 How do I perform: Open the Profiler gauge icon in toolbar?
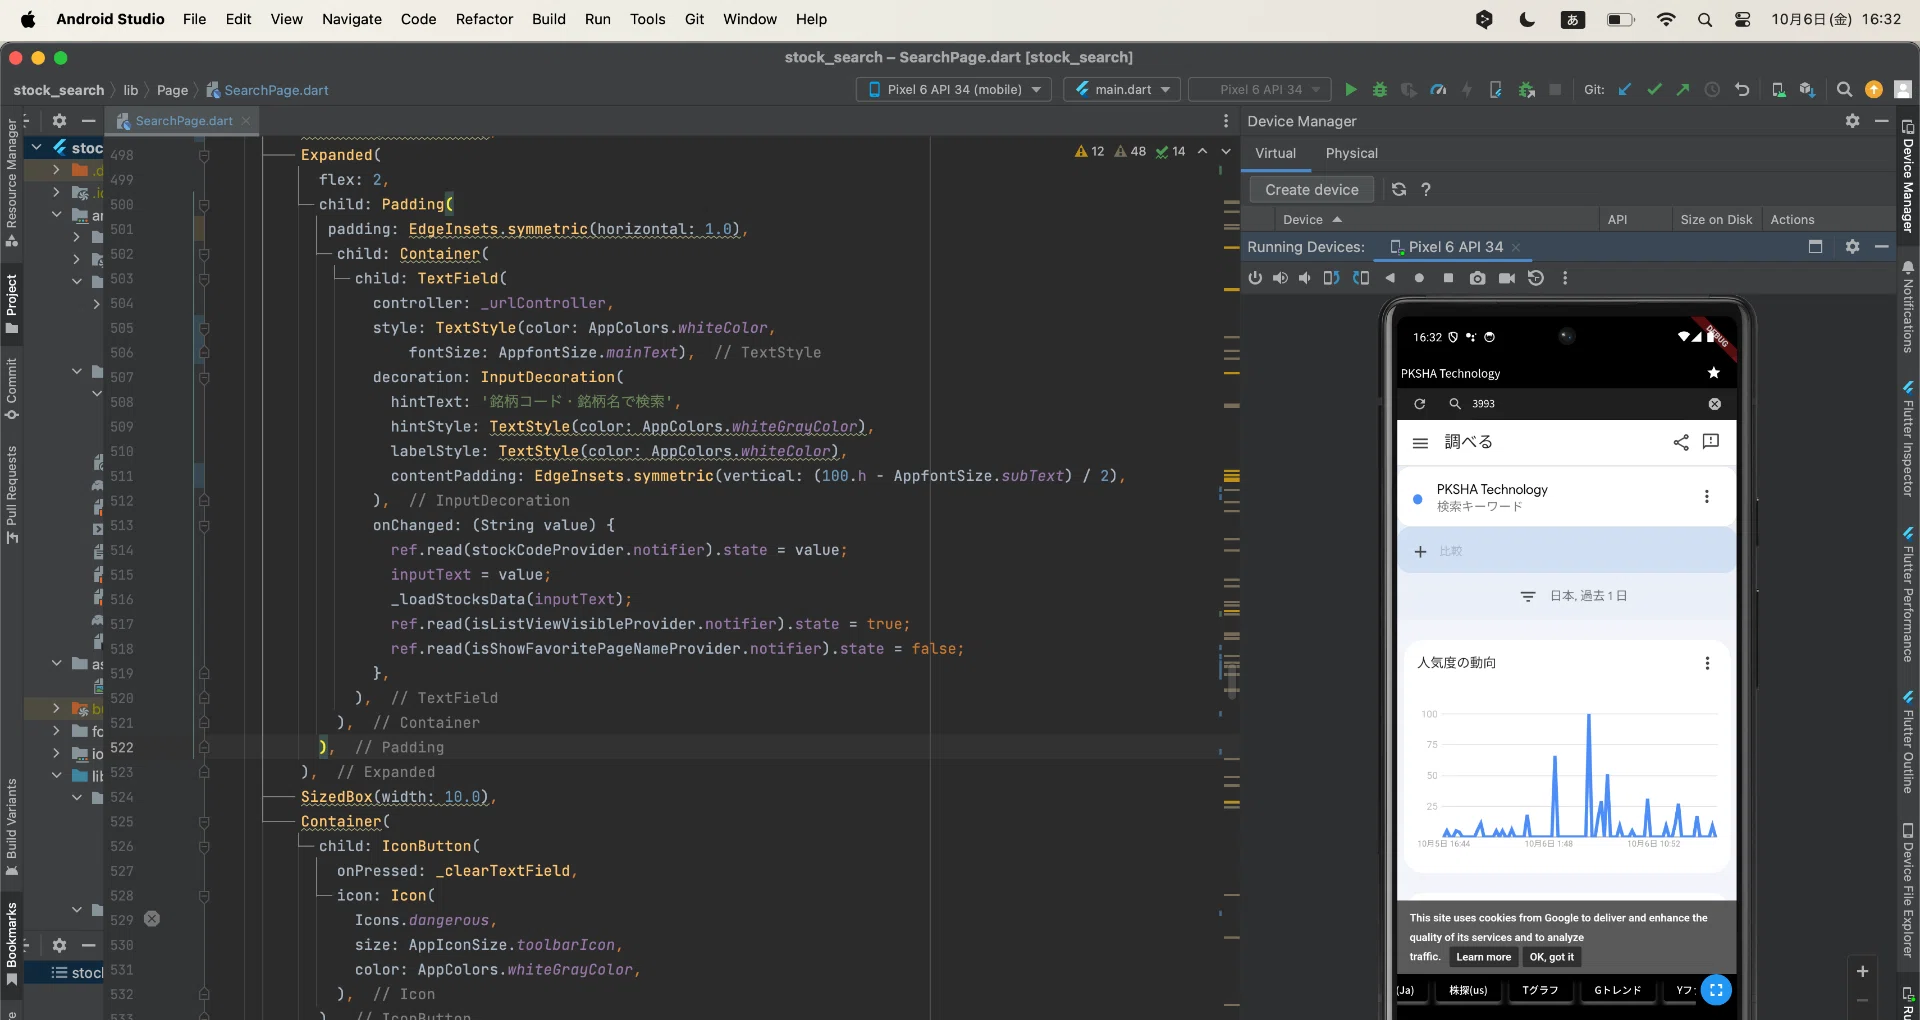point(1438,90)
